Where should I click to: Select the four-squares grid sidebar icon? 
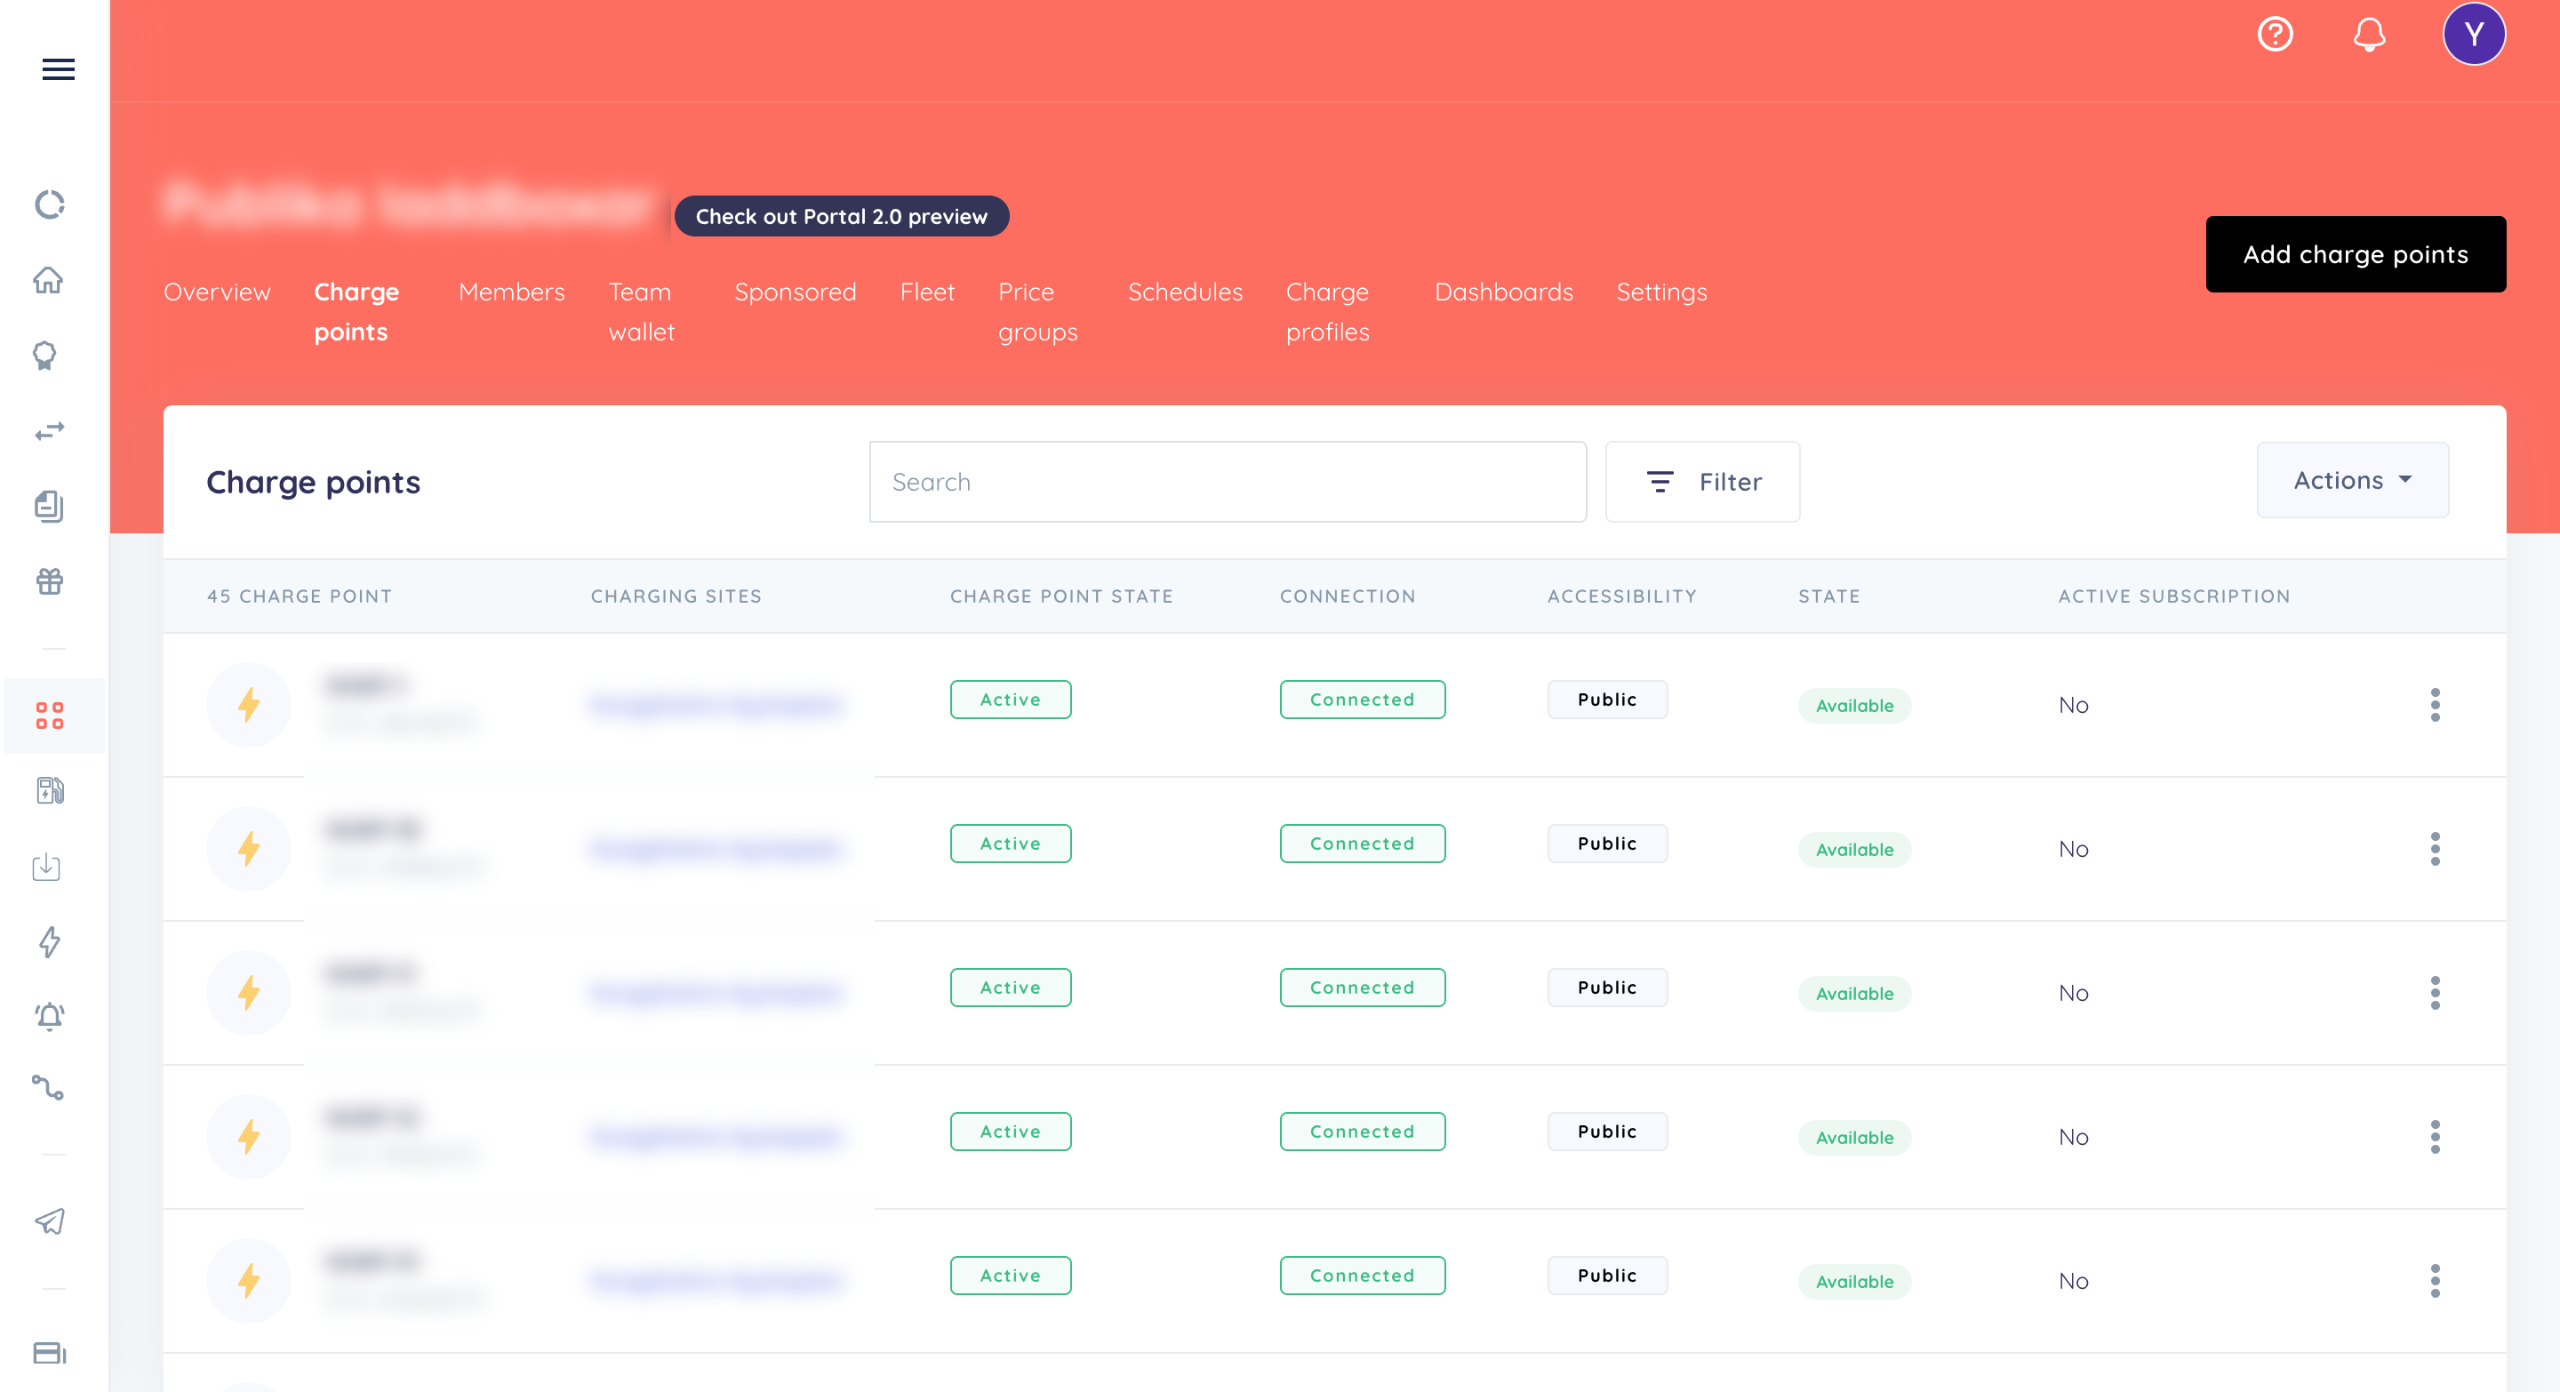tap(49, 716)
